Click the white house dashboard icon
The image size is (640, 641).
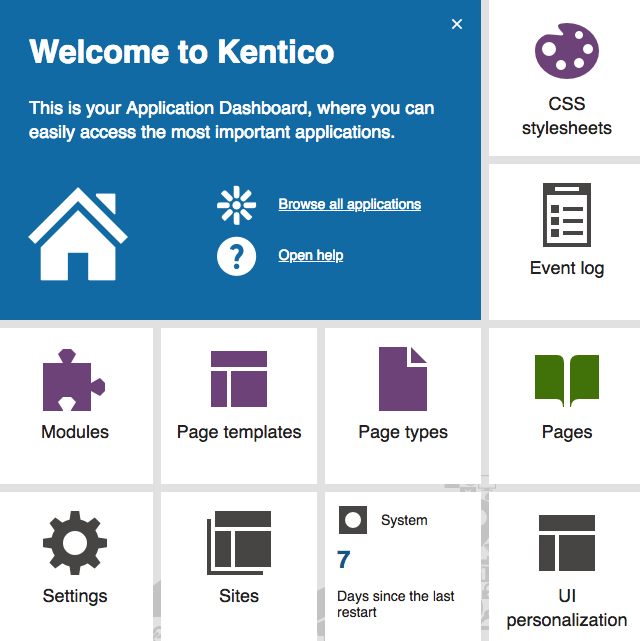pos(78,234)
